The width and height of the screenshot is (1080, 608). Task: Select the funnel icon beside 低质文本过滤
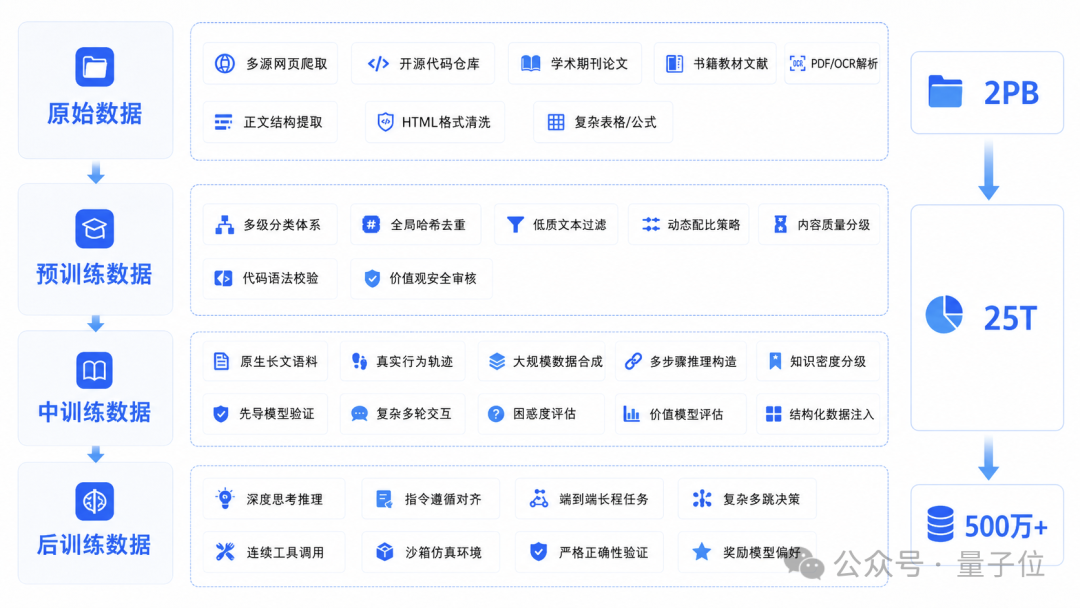[x=515, y=224]
